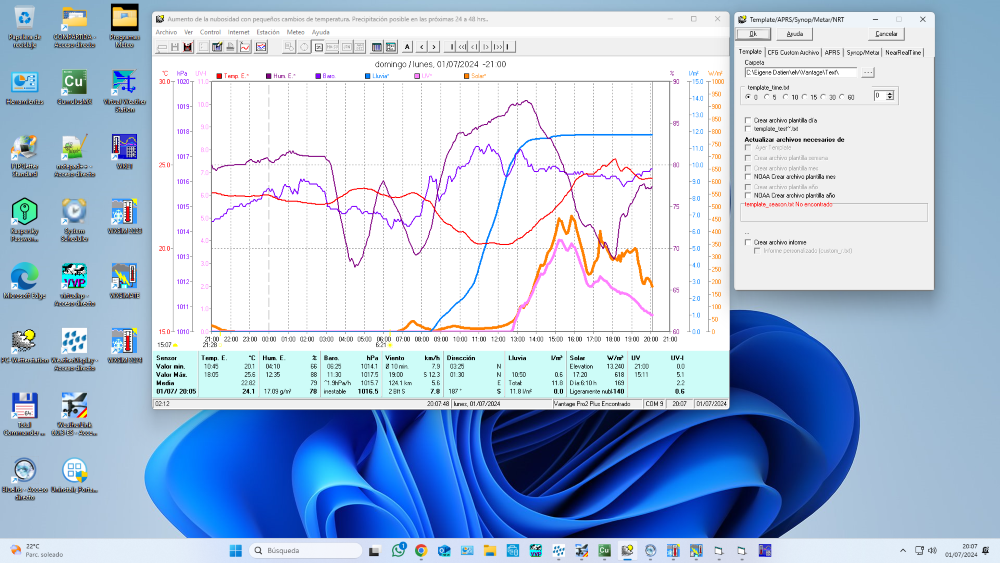Go to next period with right arrow
The image size is (1000, 563).
pos(434,46)
